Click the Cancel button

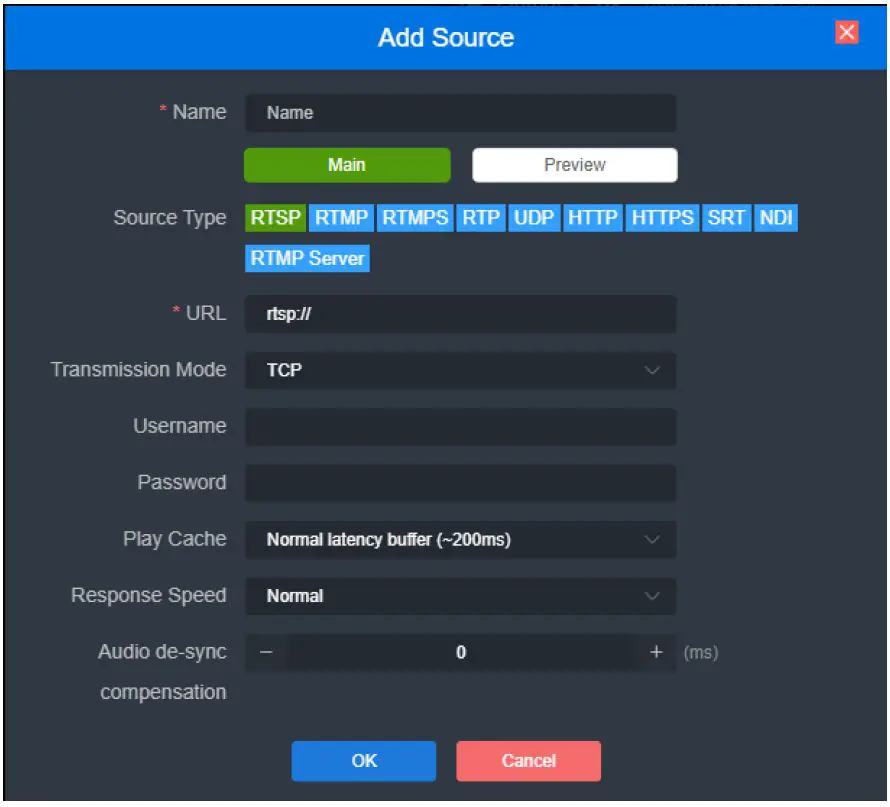(x=528, y=761)
